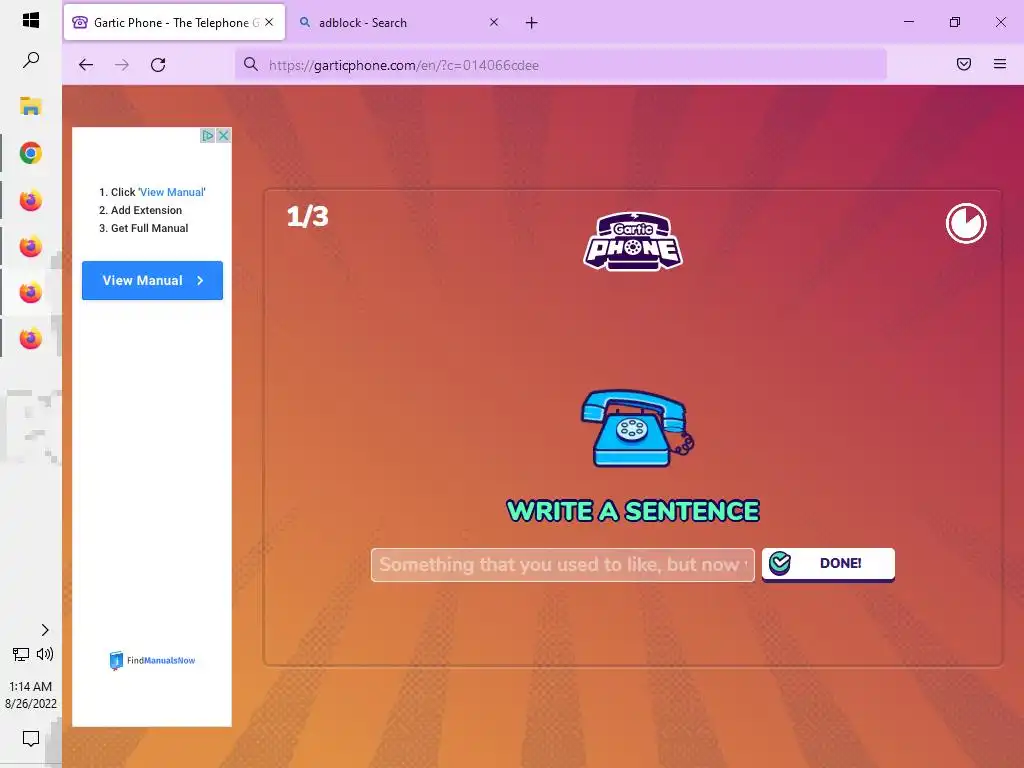Viewport: 1024px width, 768px height.
Task: Click the blue telephone illustration
Action: pos(637,428)
